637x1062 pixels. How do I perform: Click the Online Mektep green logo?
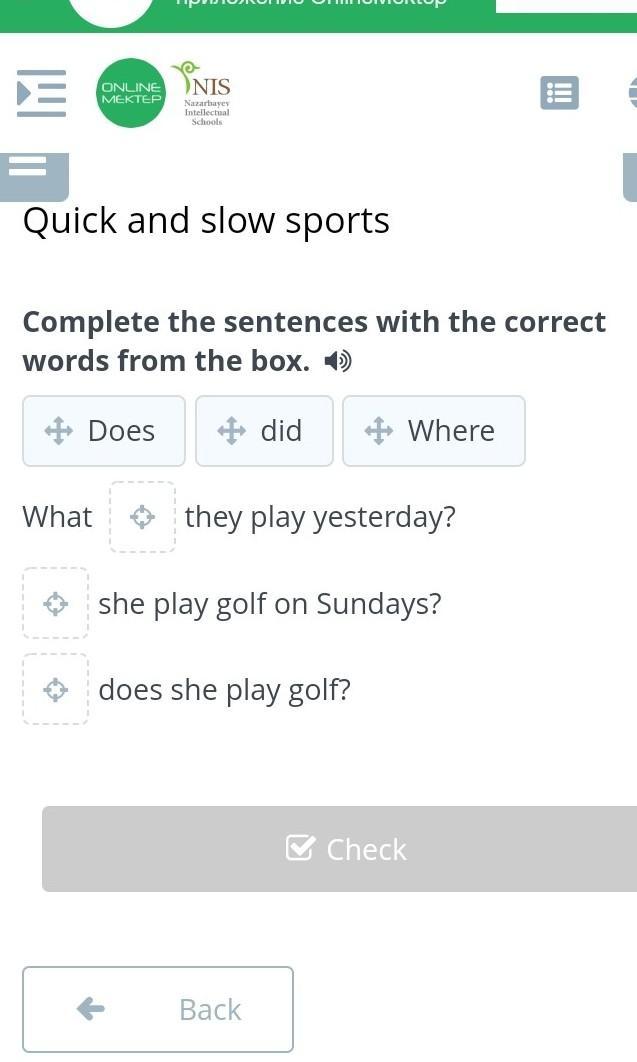tap(131, 93)
